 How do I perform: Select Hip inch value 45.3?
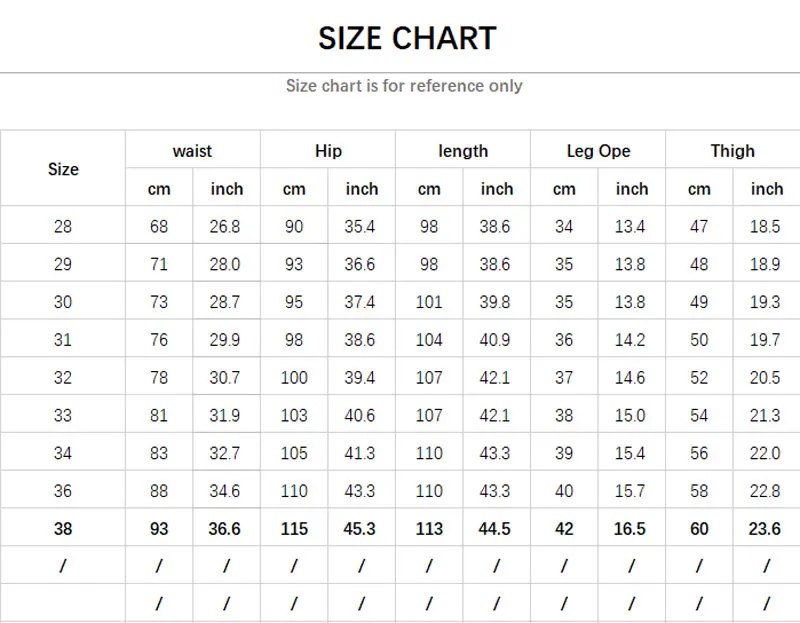pyautogui.click(x=359, y=529)
